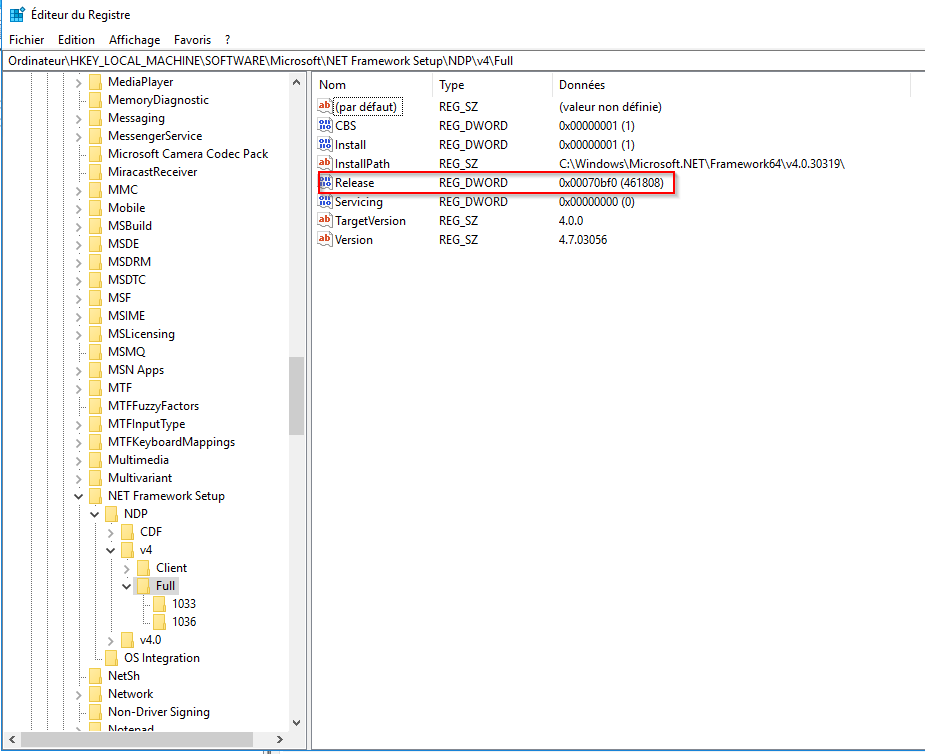Click the NDP folder icon

[x=111, y=514]
